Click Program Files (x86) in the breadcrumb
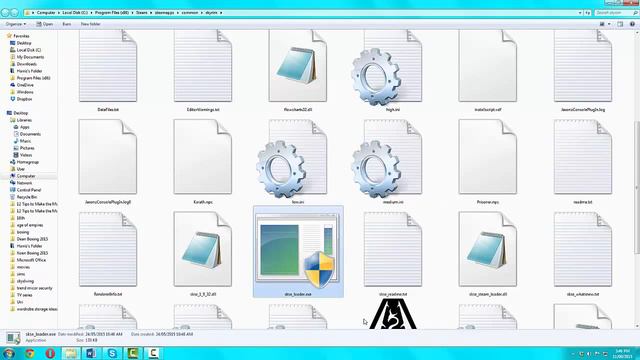This screenshot has width=640, height=360. 111,13
